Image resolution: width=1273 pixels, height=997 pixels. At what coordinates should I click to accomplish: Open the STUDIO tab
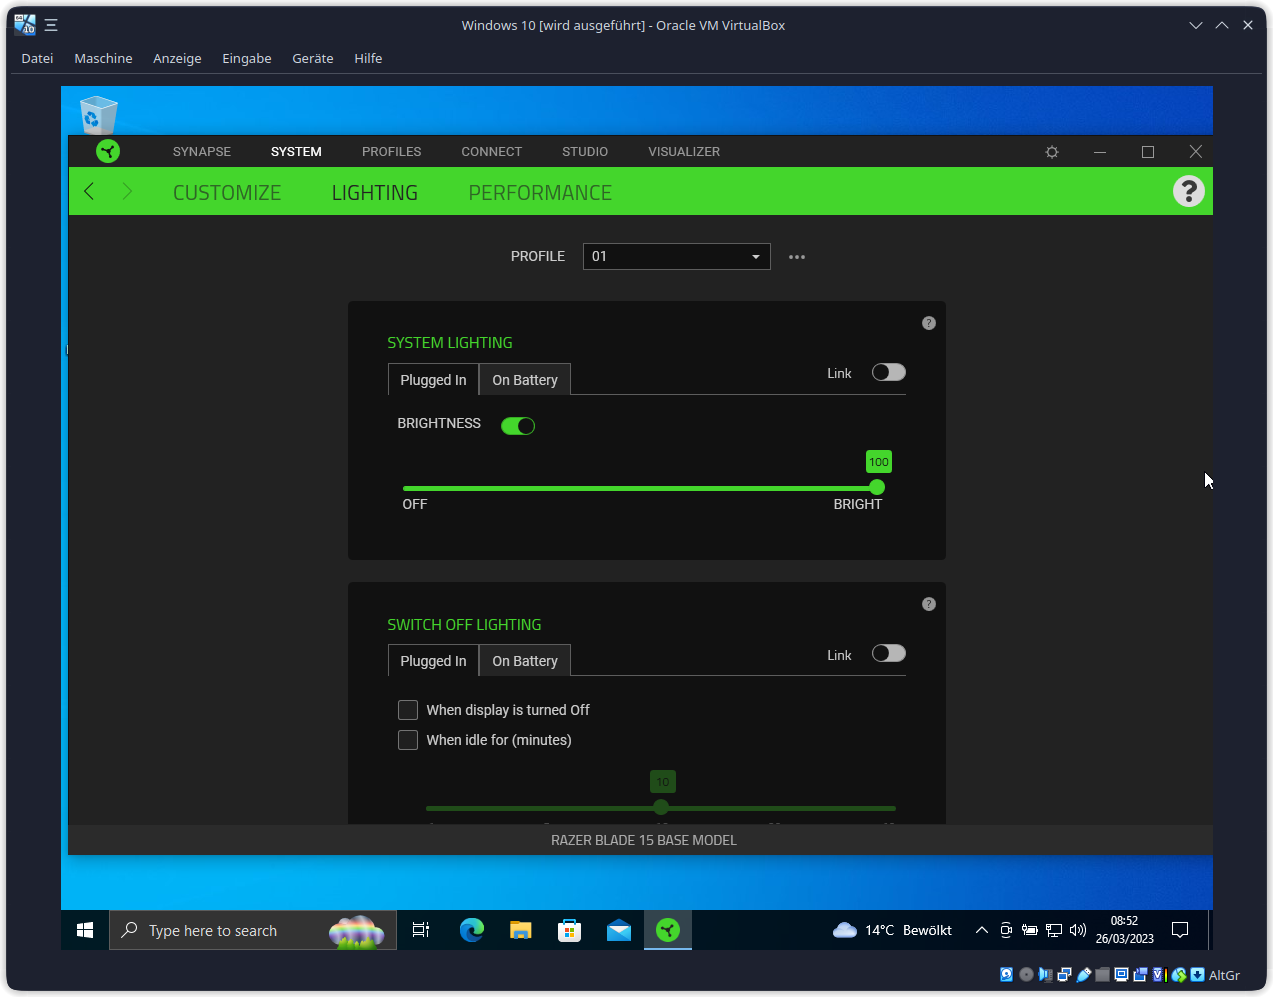pos(584,151)
